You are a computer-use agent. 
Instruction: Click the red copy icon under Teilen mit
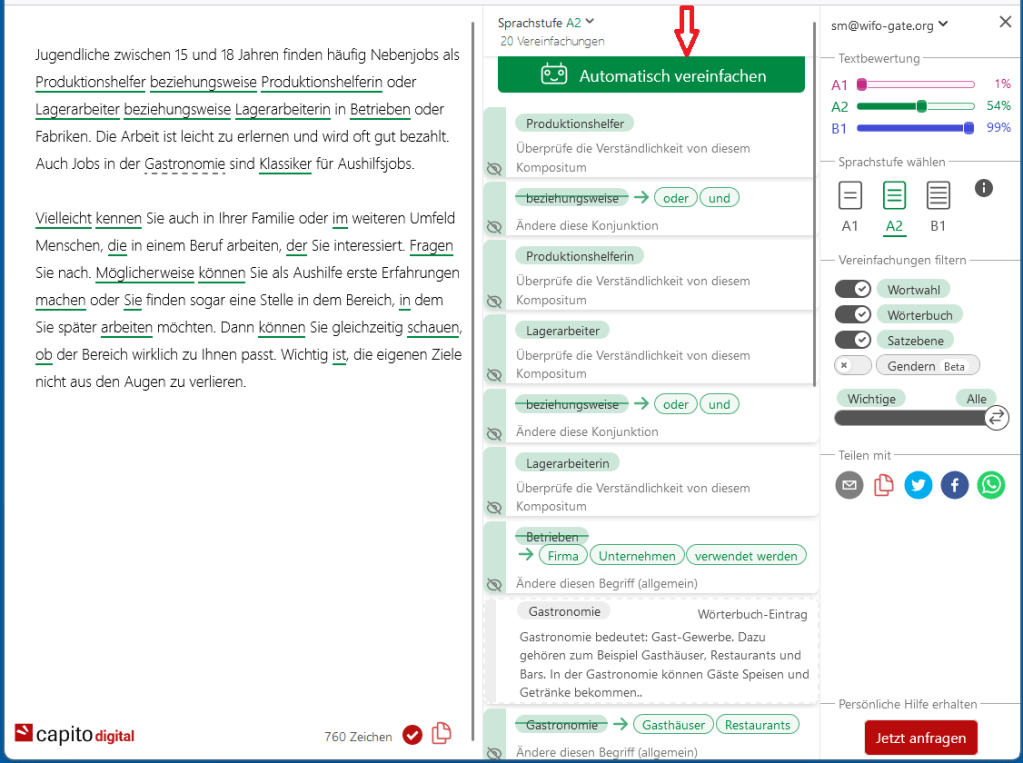pos(883,485)
